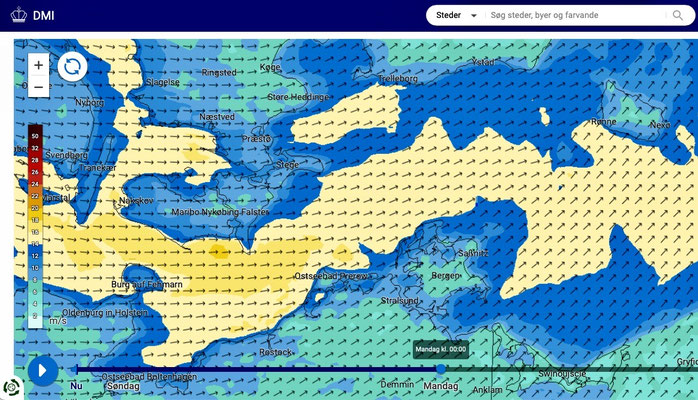698x400 pixels.
Task: Refresh the map with circular arrows button
Action: 73,67
